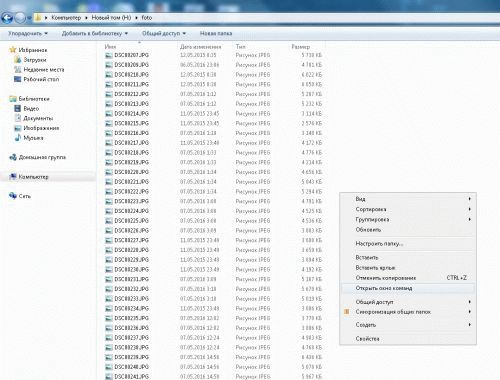
Task: Click the Рабочий стол icon in sidebar
Action: (x=18, y=79)
